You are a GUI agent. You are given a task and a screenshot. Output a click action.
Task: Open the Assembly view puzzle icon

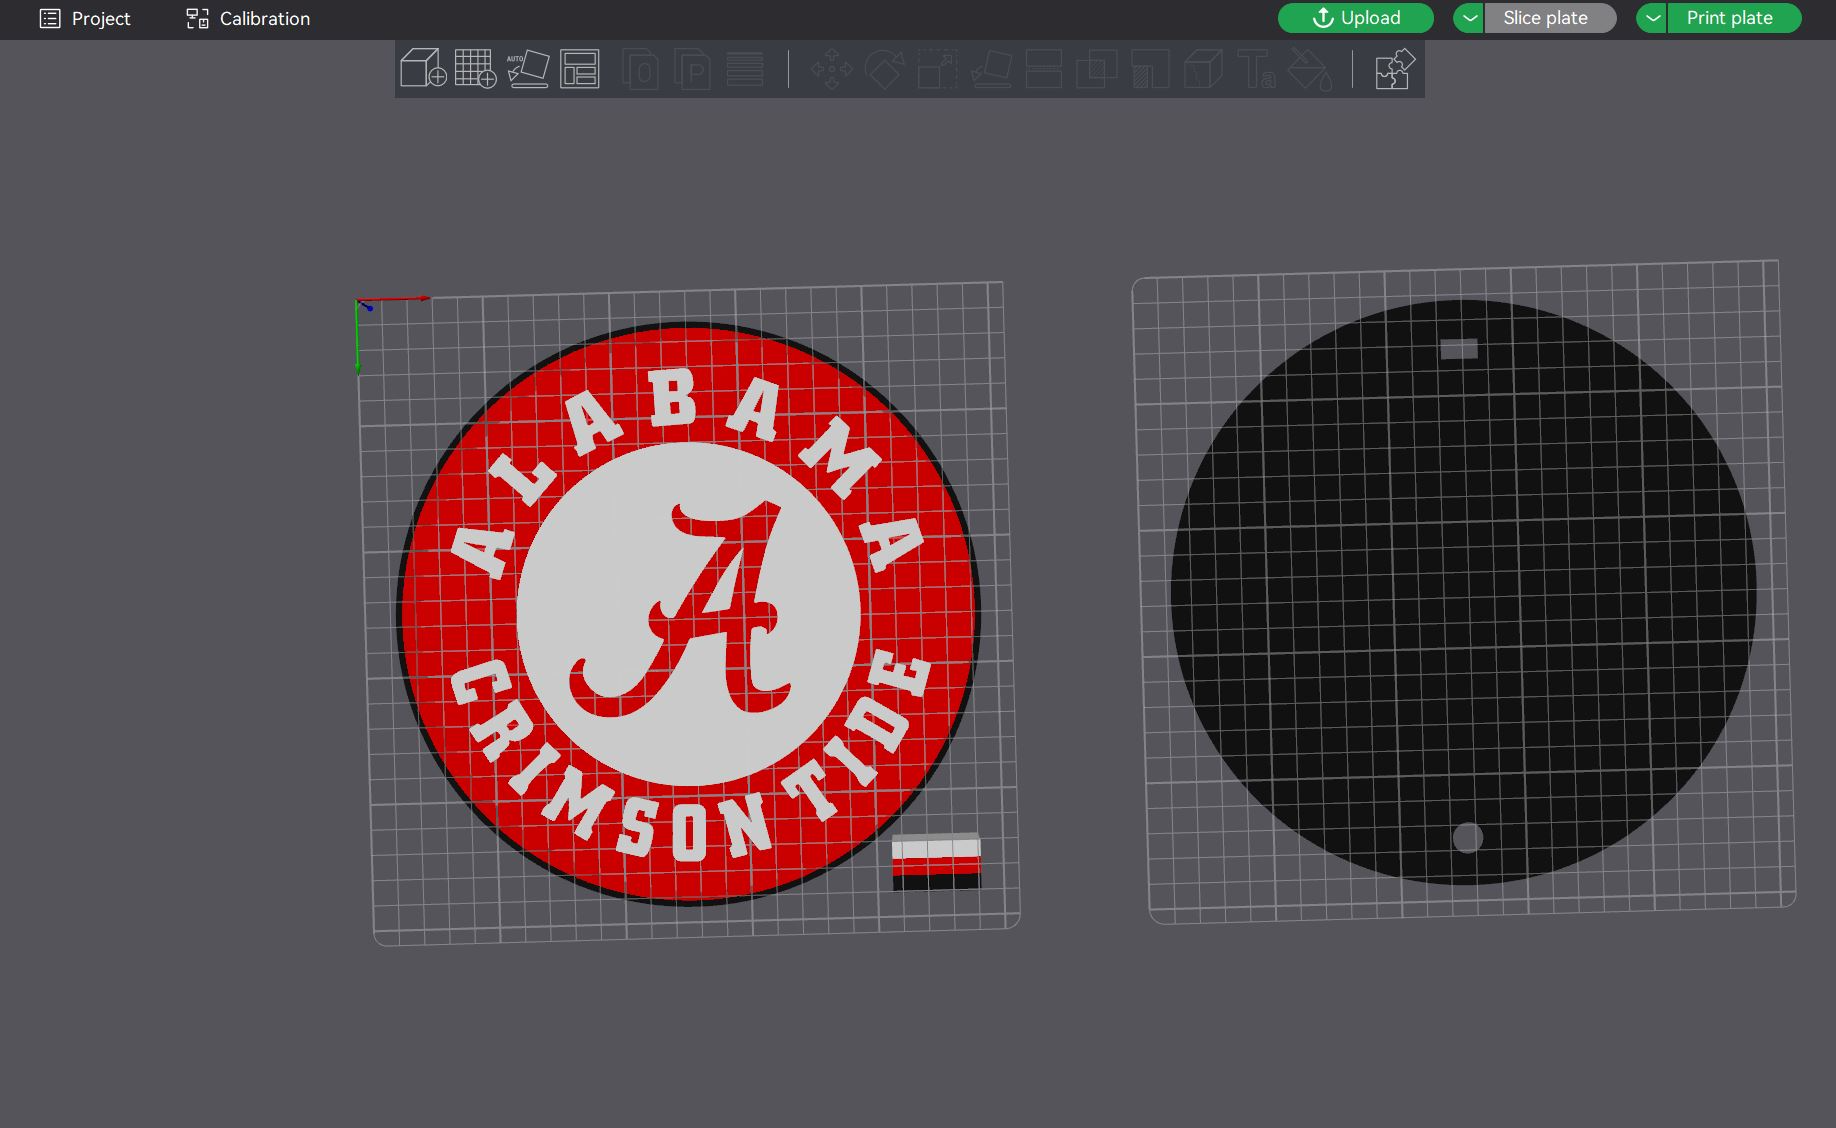tap(1395, 69)
